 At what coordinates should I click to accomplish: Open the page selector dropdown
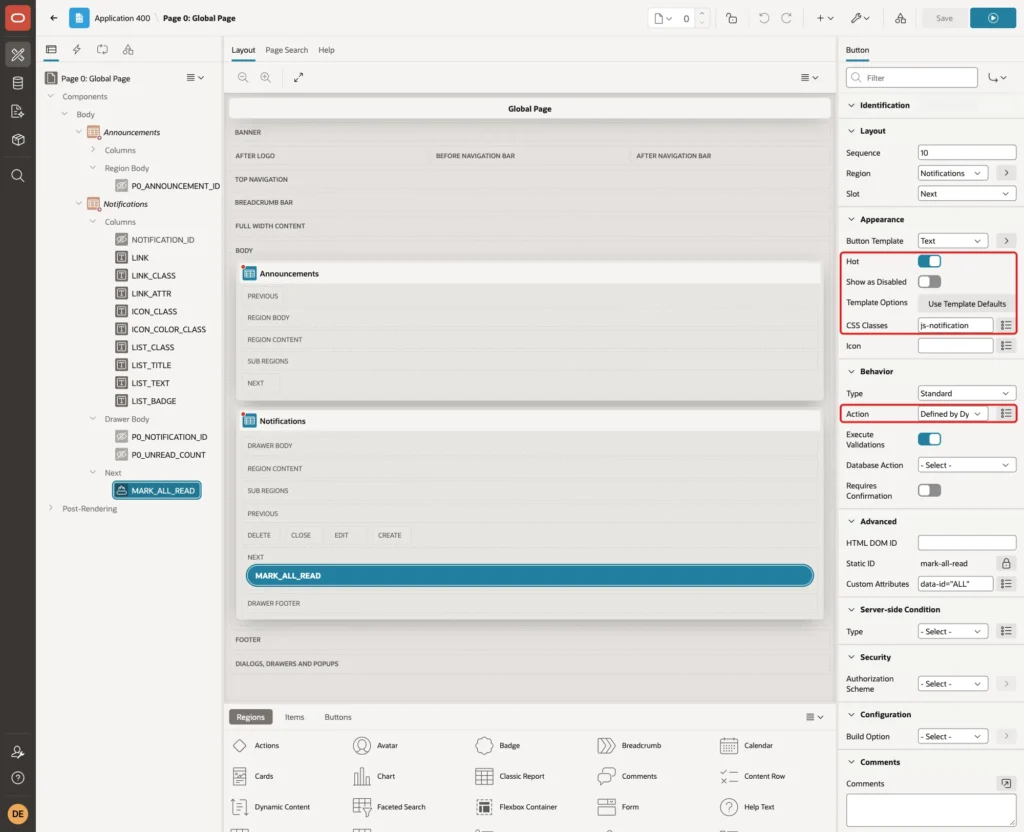(x=663, y=18)
